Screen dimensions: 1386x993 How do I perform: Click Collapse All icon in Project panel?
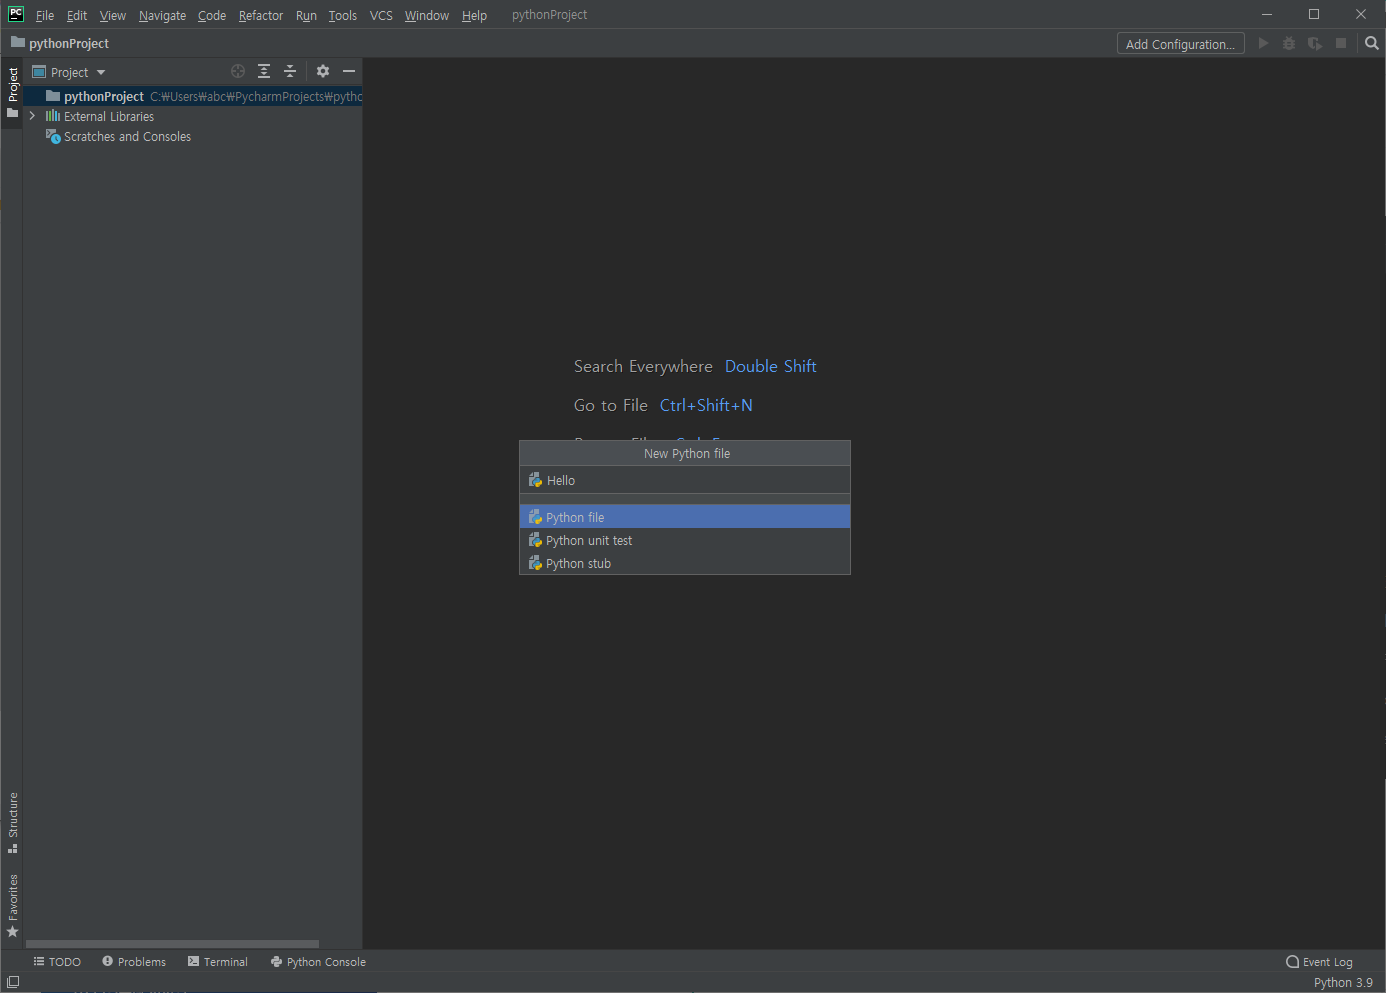point(290,71)
